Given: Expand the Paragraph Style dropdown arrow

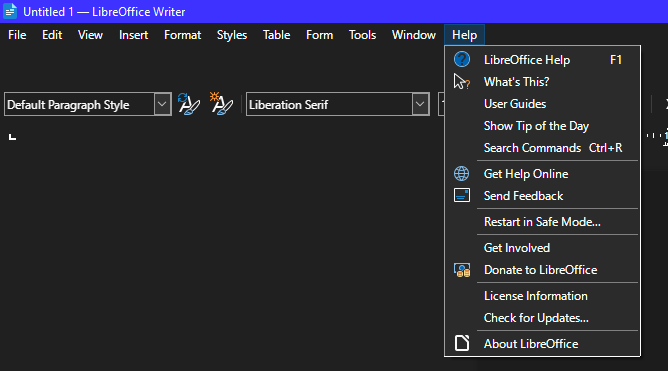Looking at the screenshot, I should (162, 104).
